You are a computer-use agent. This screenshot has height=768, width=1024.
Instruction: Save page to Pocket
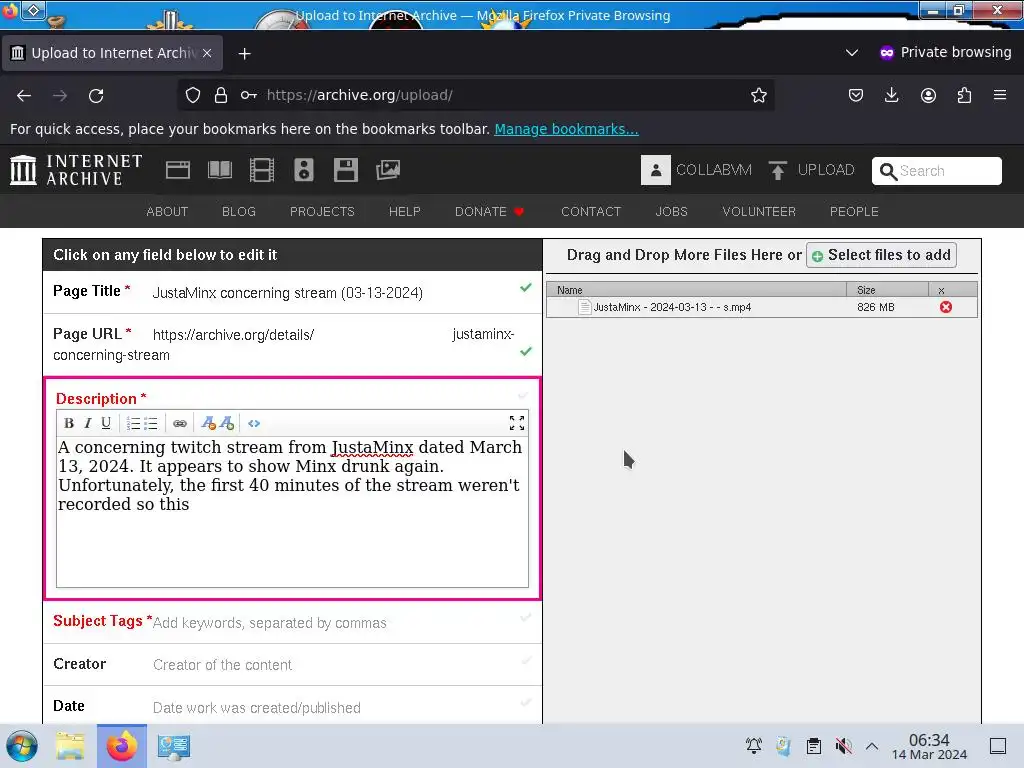[856, 95]
